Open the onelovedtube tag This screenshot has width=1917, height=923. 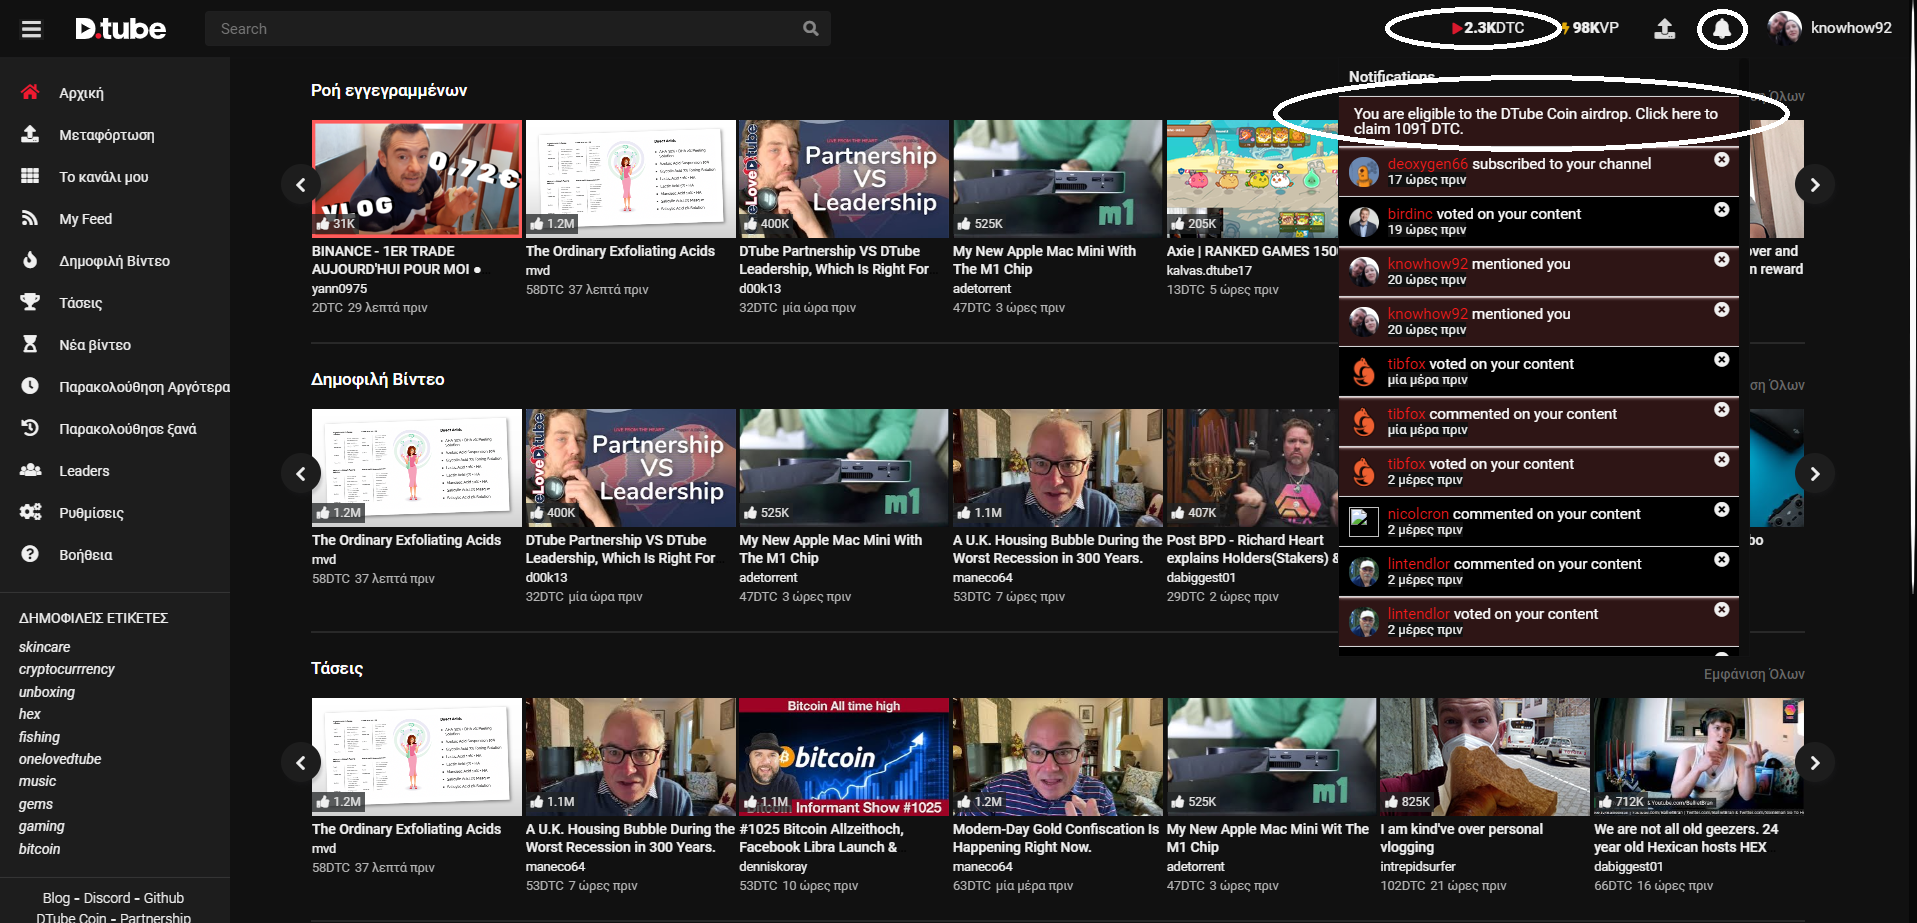click(60, 759)
